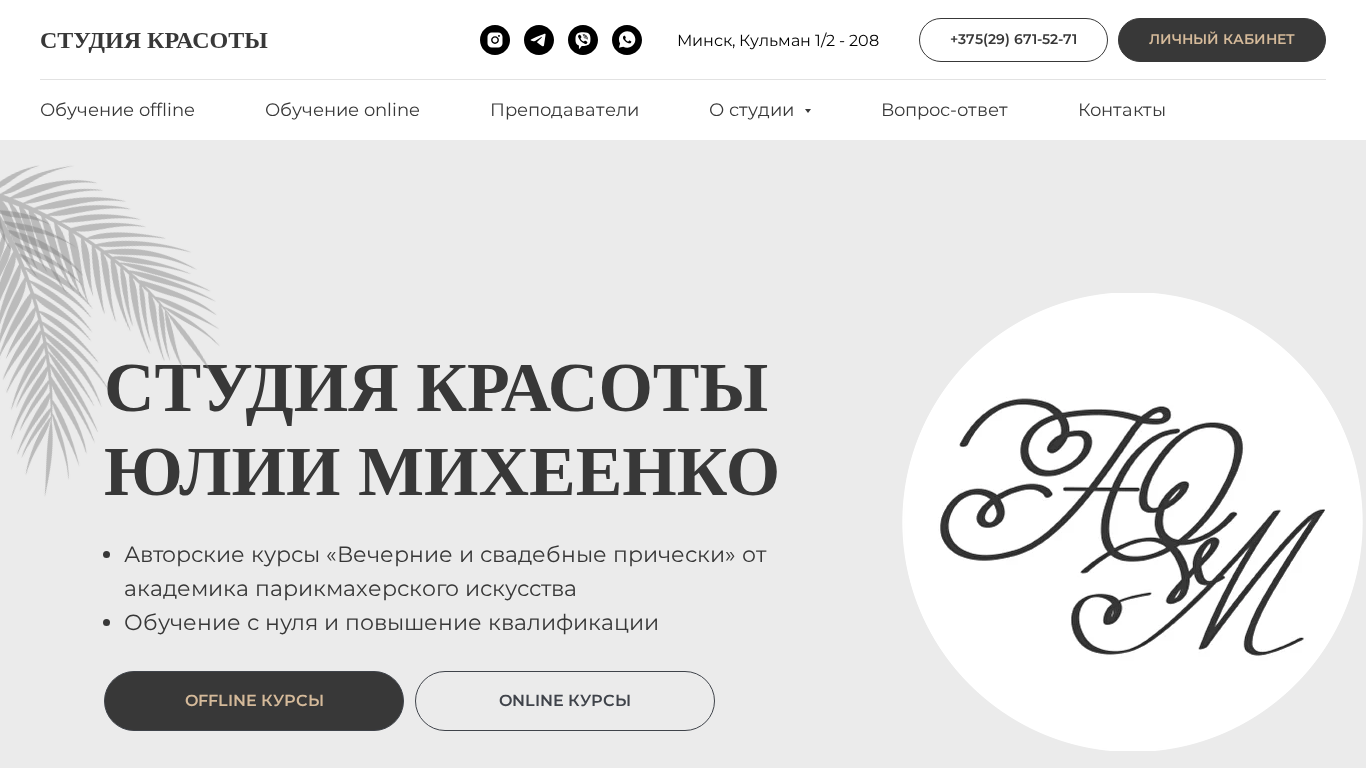
Task: Click the address Минск, Кульман 1/2 - 208
Action: tap(778, 40)
